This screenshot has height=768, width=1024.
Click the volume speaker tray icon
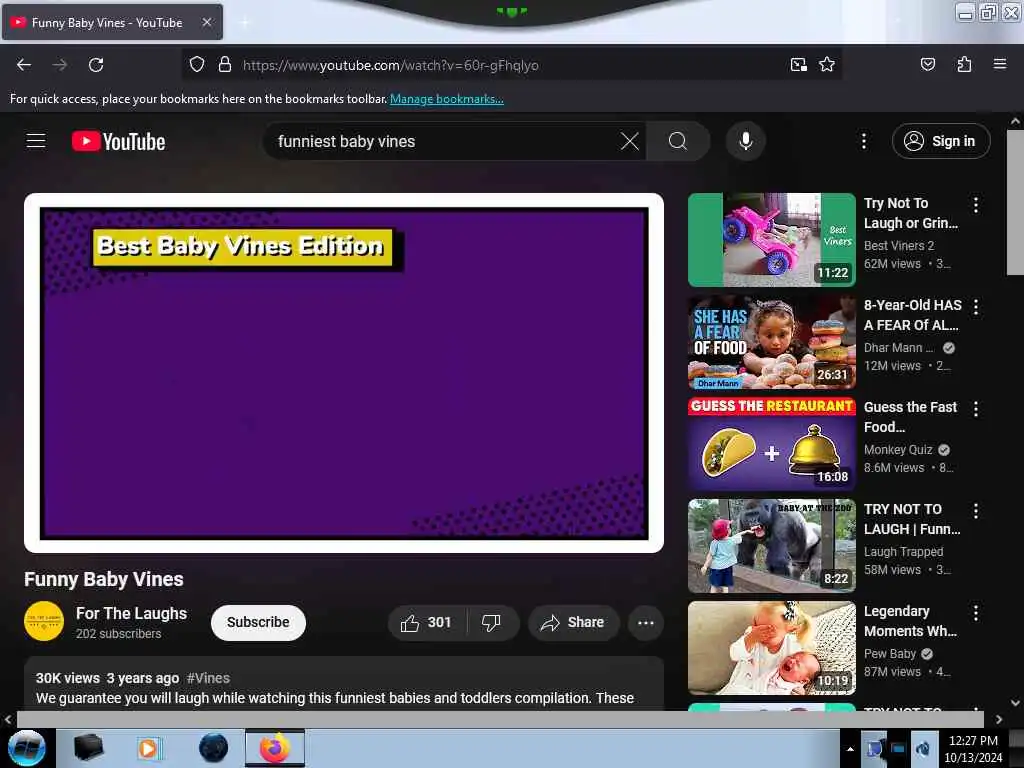[923, 748]
